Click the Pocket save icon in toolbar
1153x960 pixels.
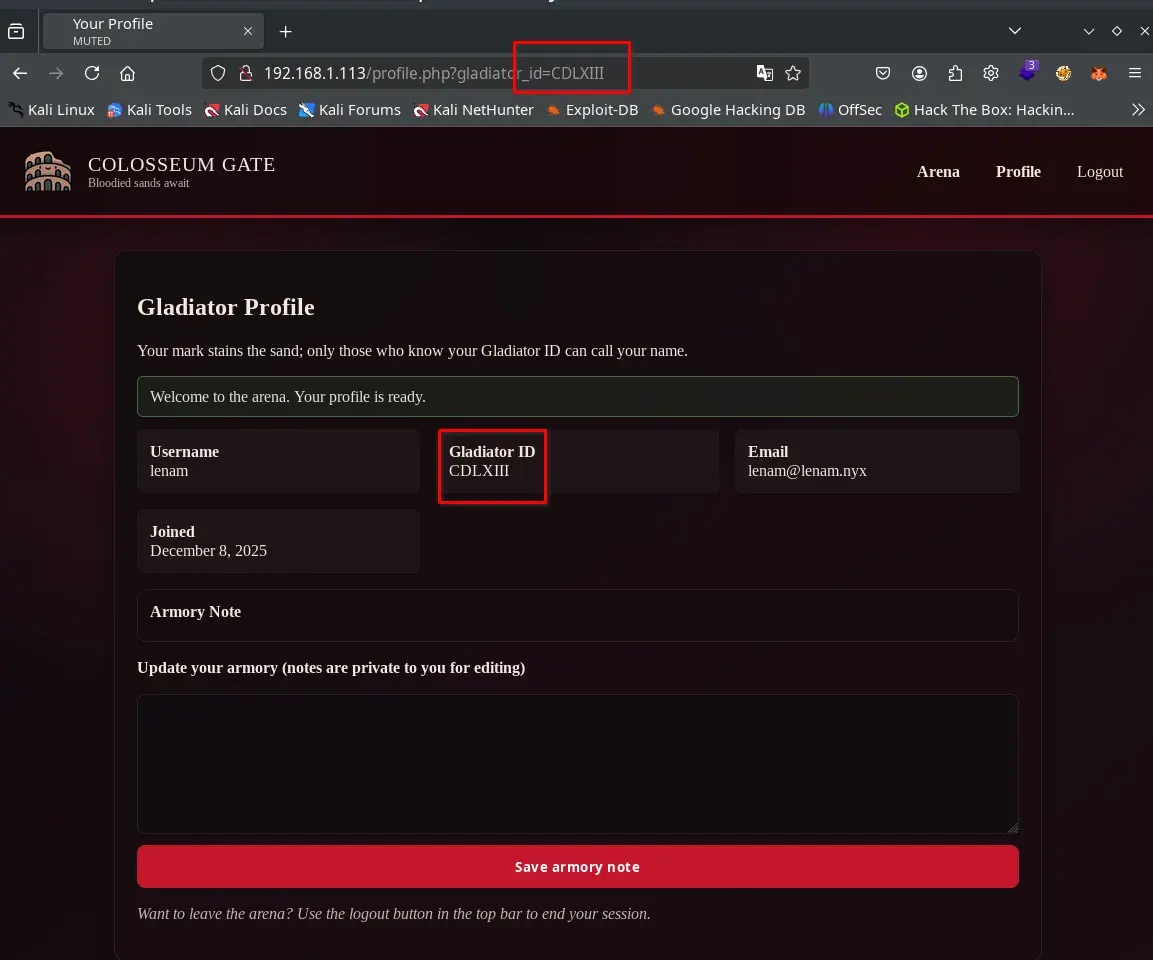(883, 73)
